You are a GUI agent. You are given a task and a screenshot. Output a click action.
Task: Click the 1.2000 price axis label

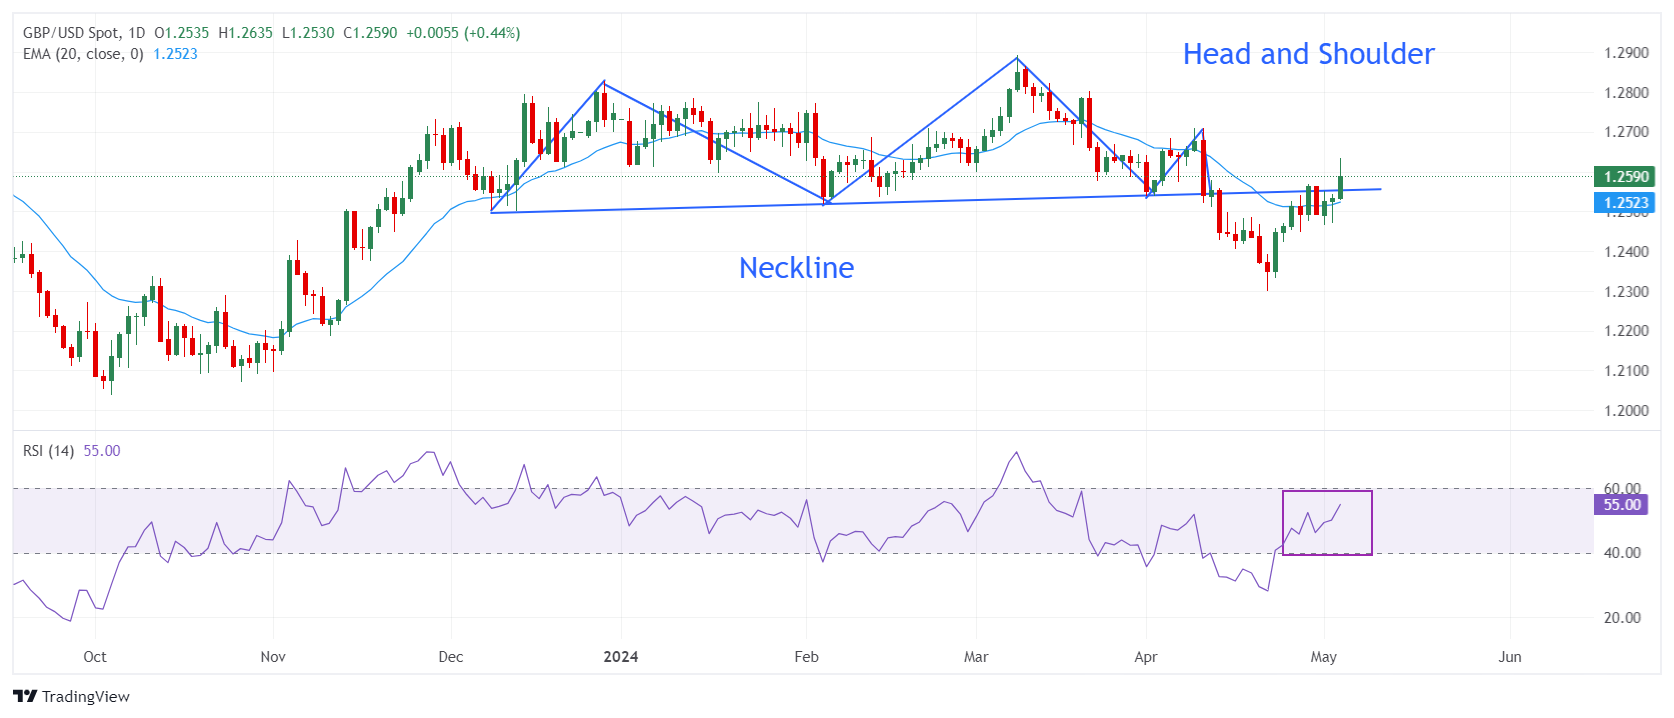point(1626,411)
